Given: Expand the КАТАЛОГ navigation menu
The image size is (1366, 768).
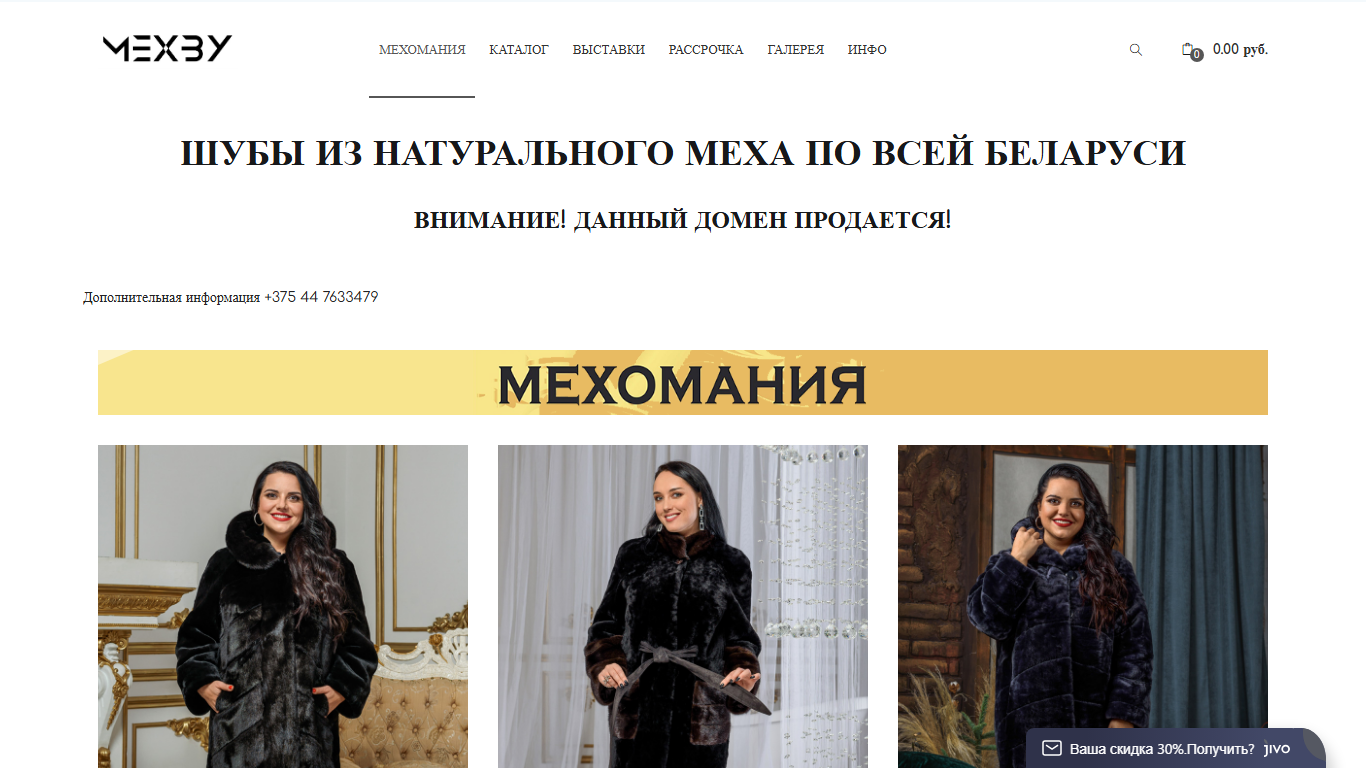Looking at the screenshot, I should pos(519,50).
